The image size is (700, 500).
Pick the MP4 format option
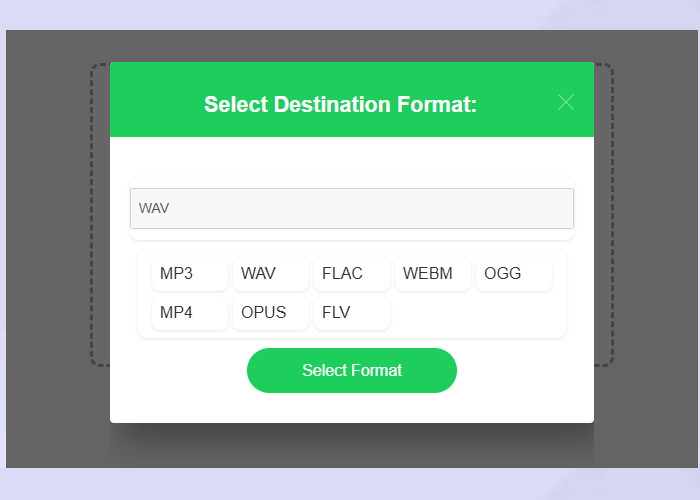(190, 312)
